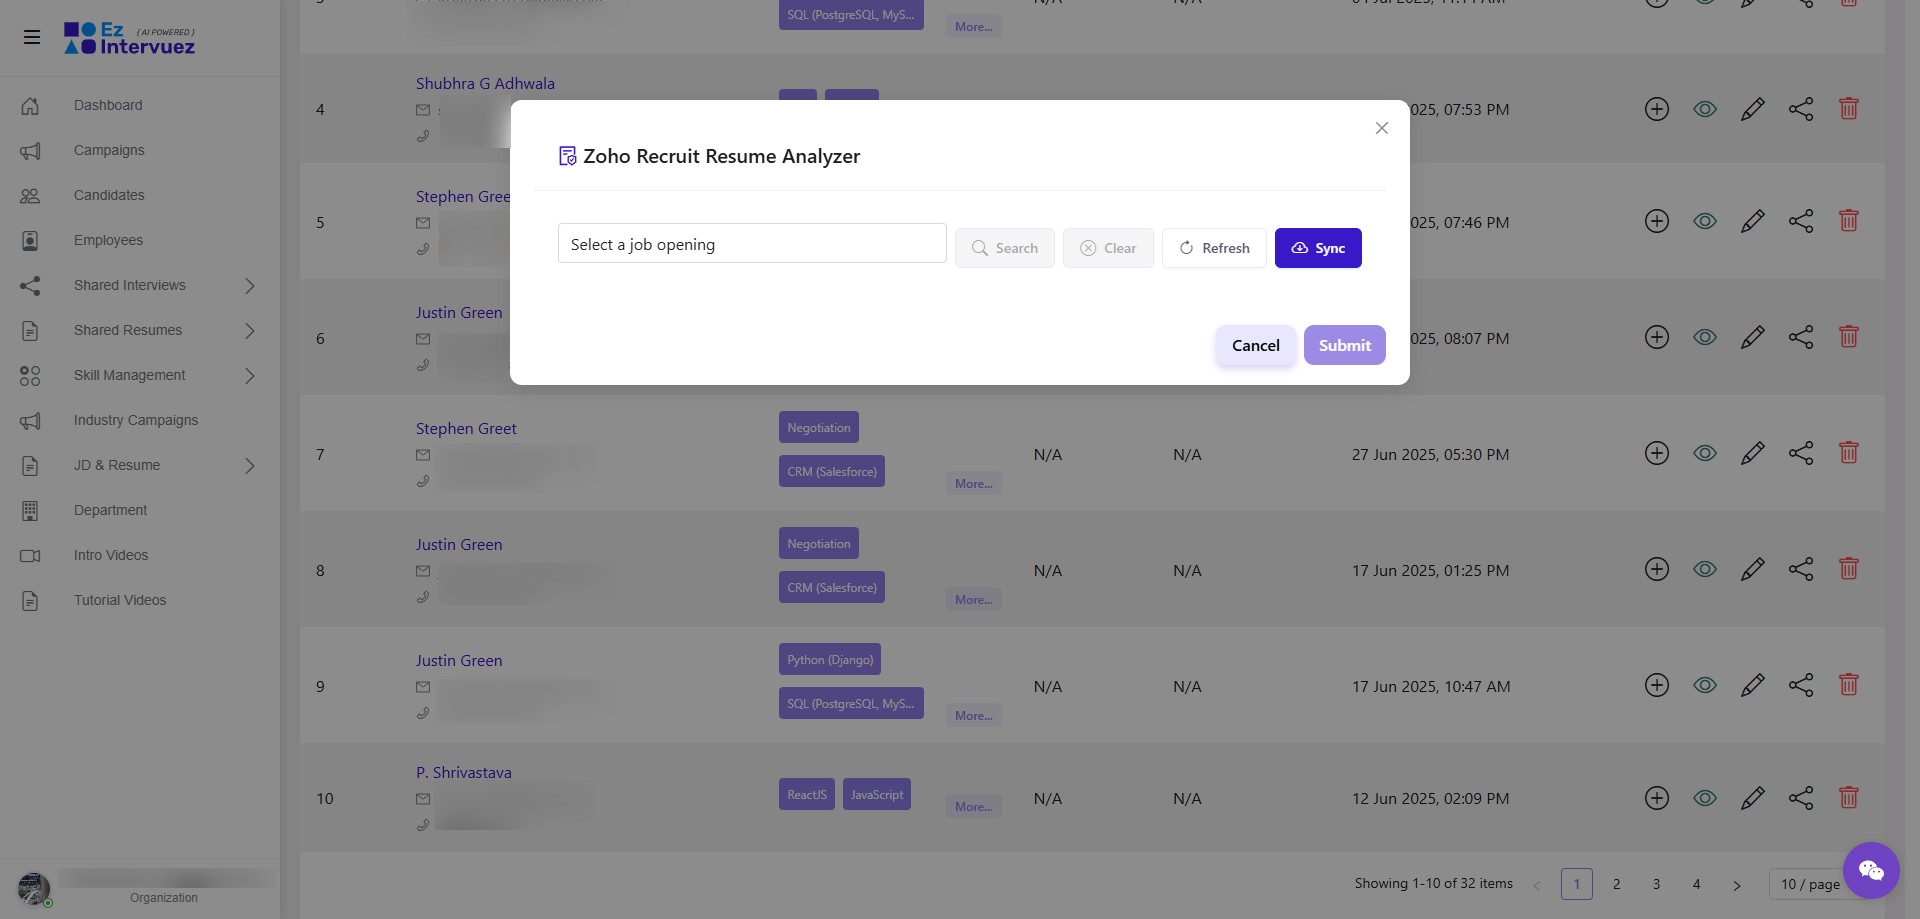Expand the Skill Management sidebar section
The image size is (1920, 919).
coord(249,376)
